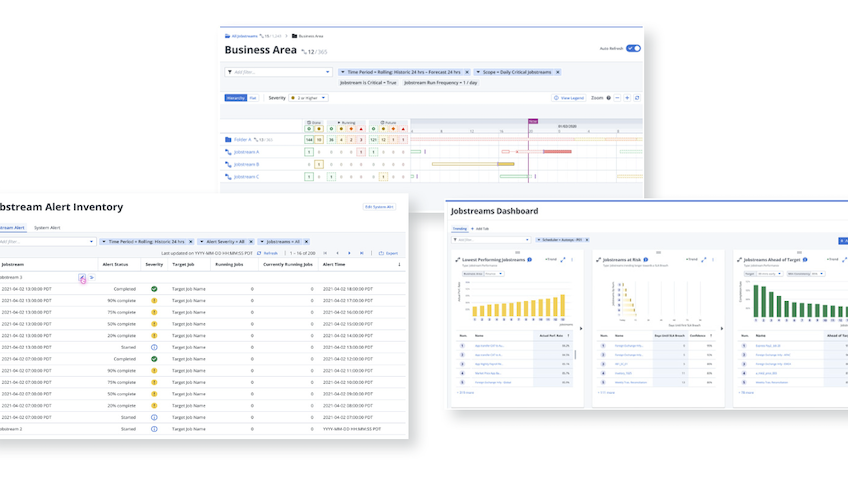Screen dimensions: 848x477
Task: Expand the Lowest Performing Jobstreams widget
Action: coord(563,259)
